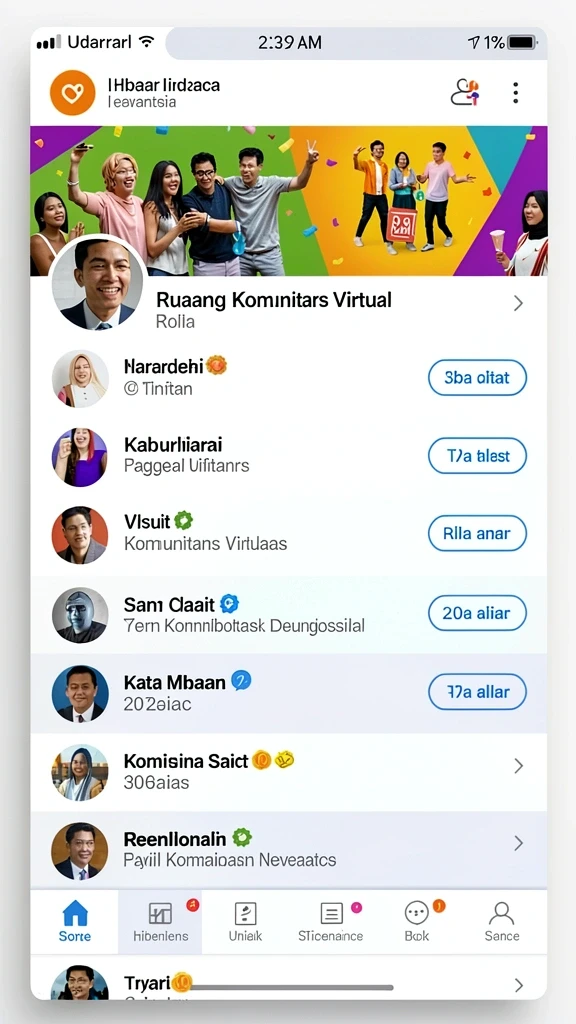Click the '3ba olitat' button for Narardehi

(477, 377)
